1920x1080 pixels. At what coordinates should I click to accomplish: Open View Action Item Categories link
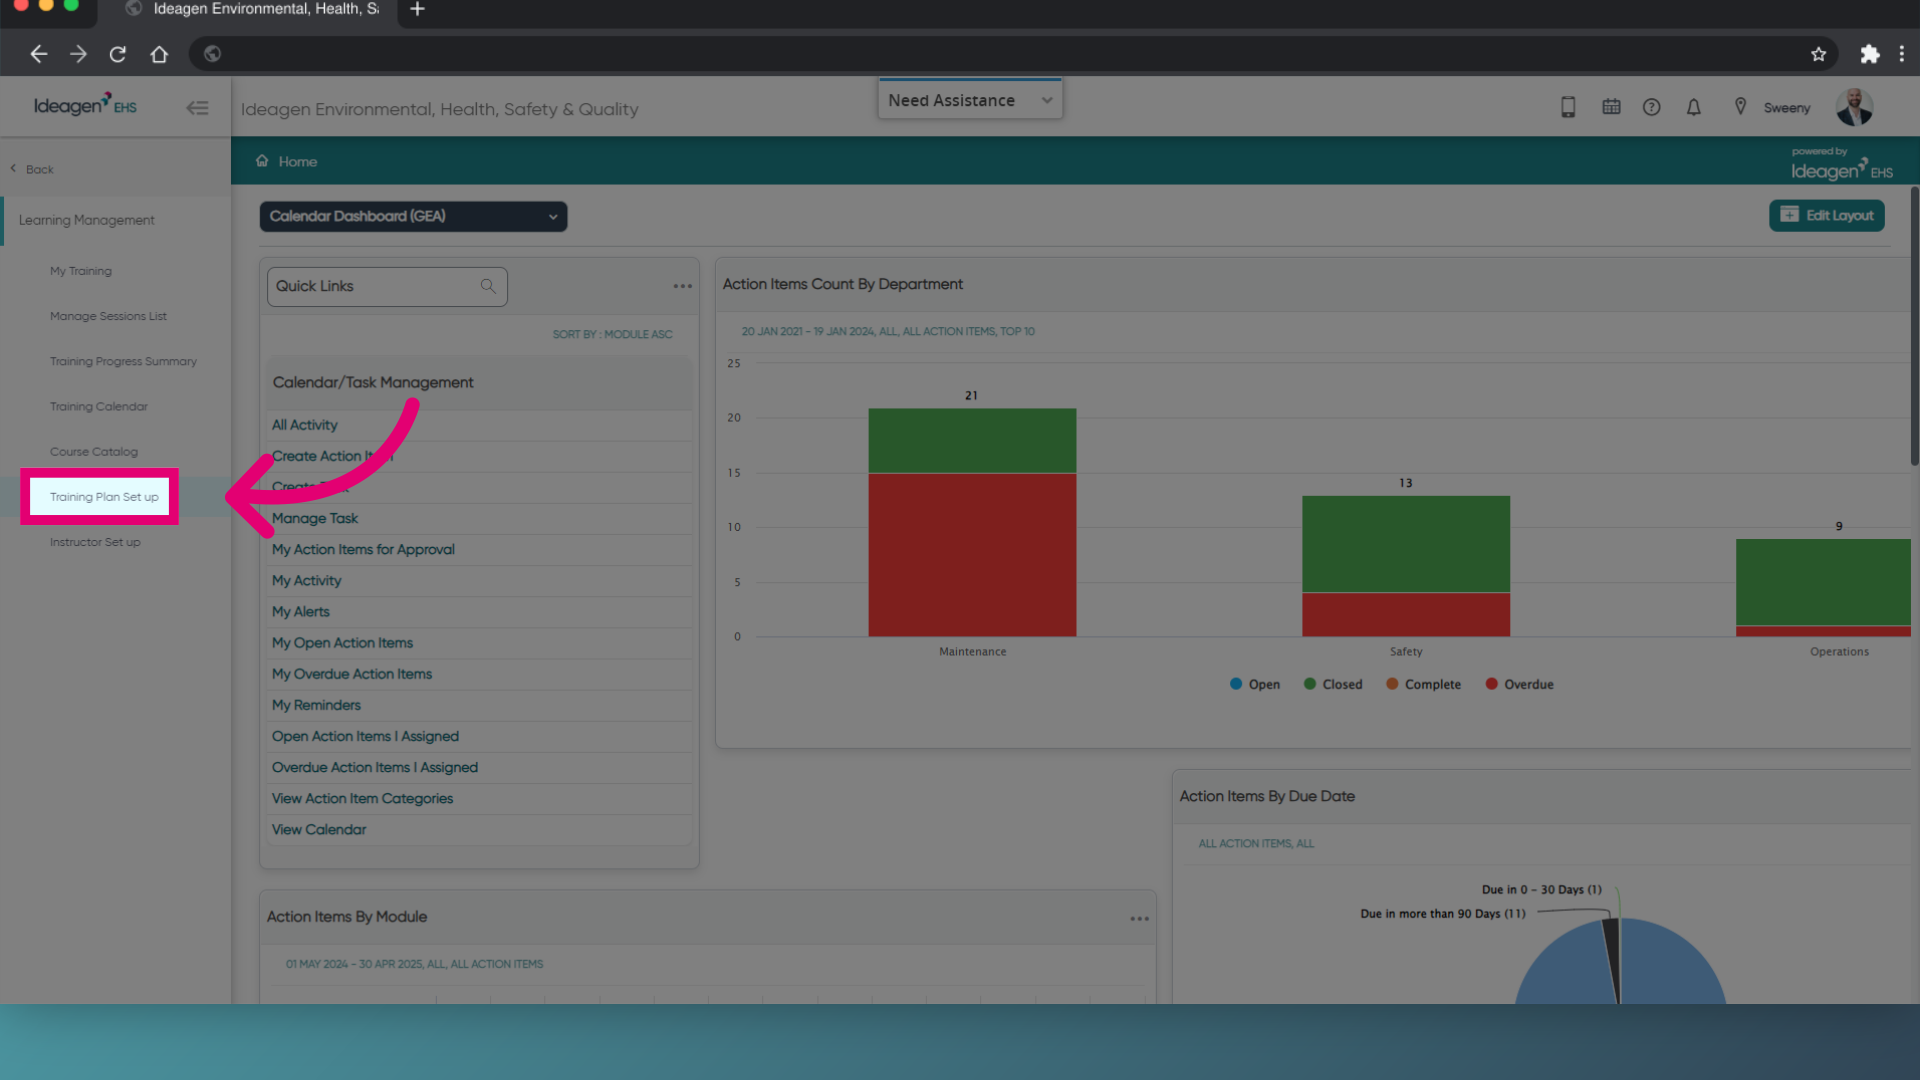pos(362,798)
